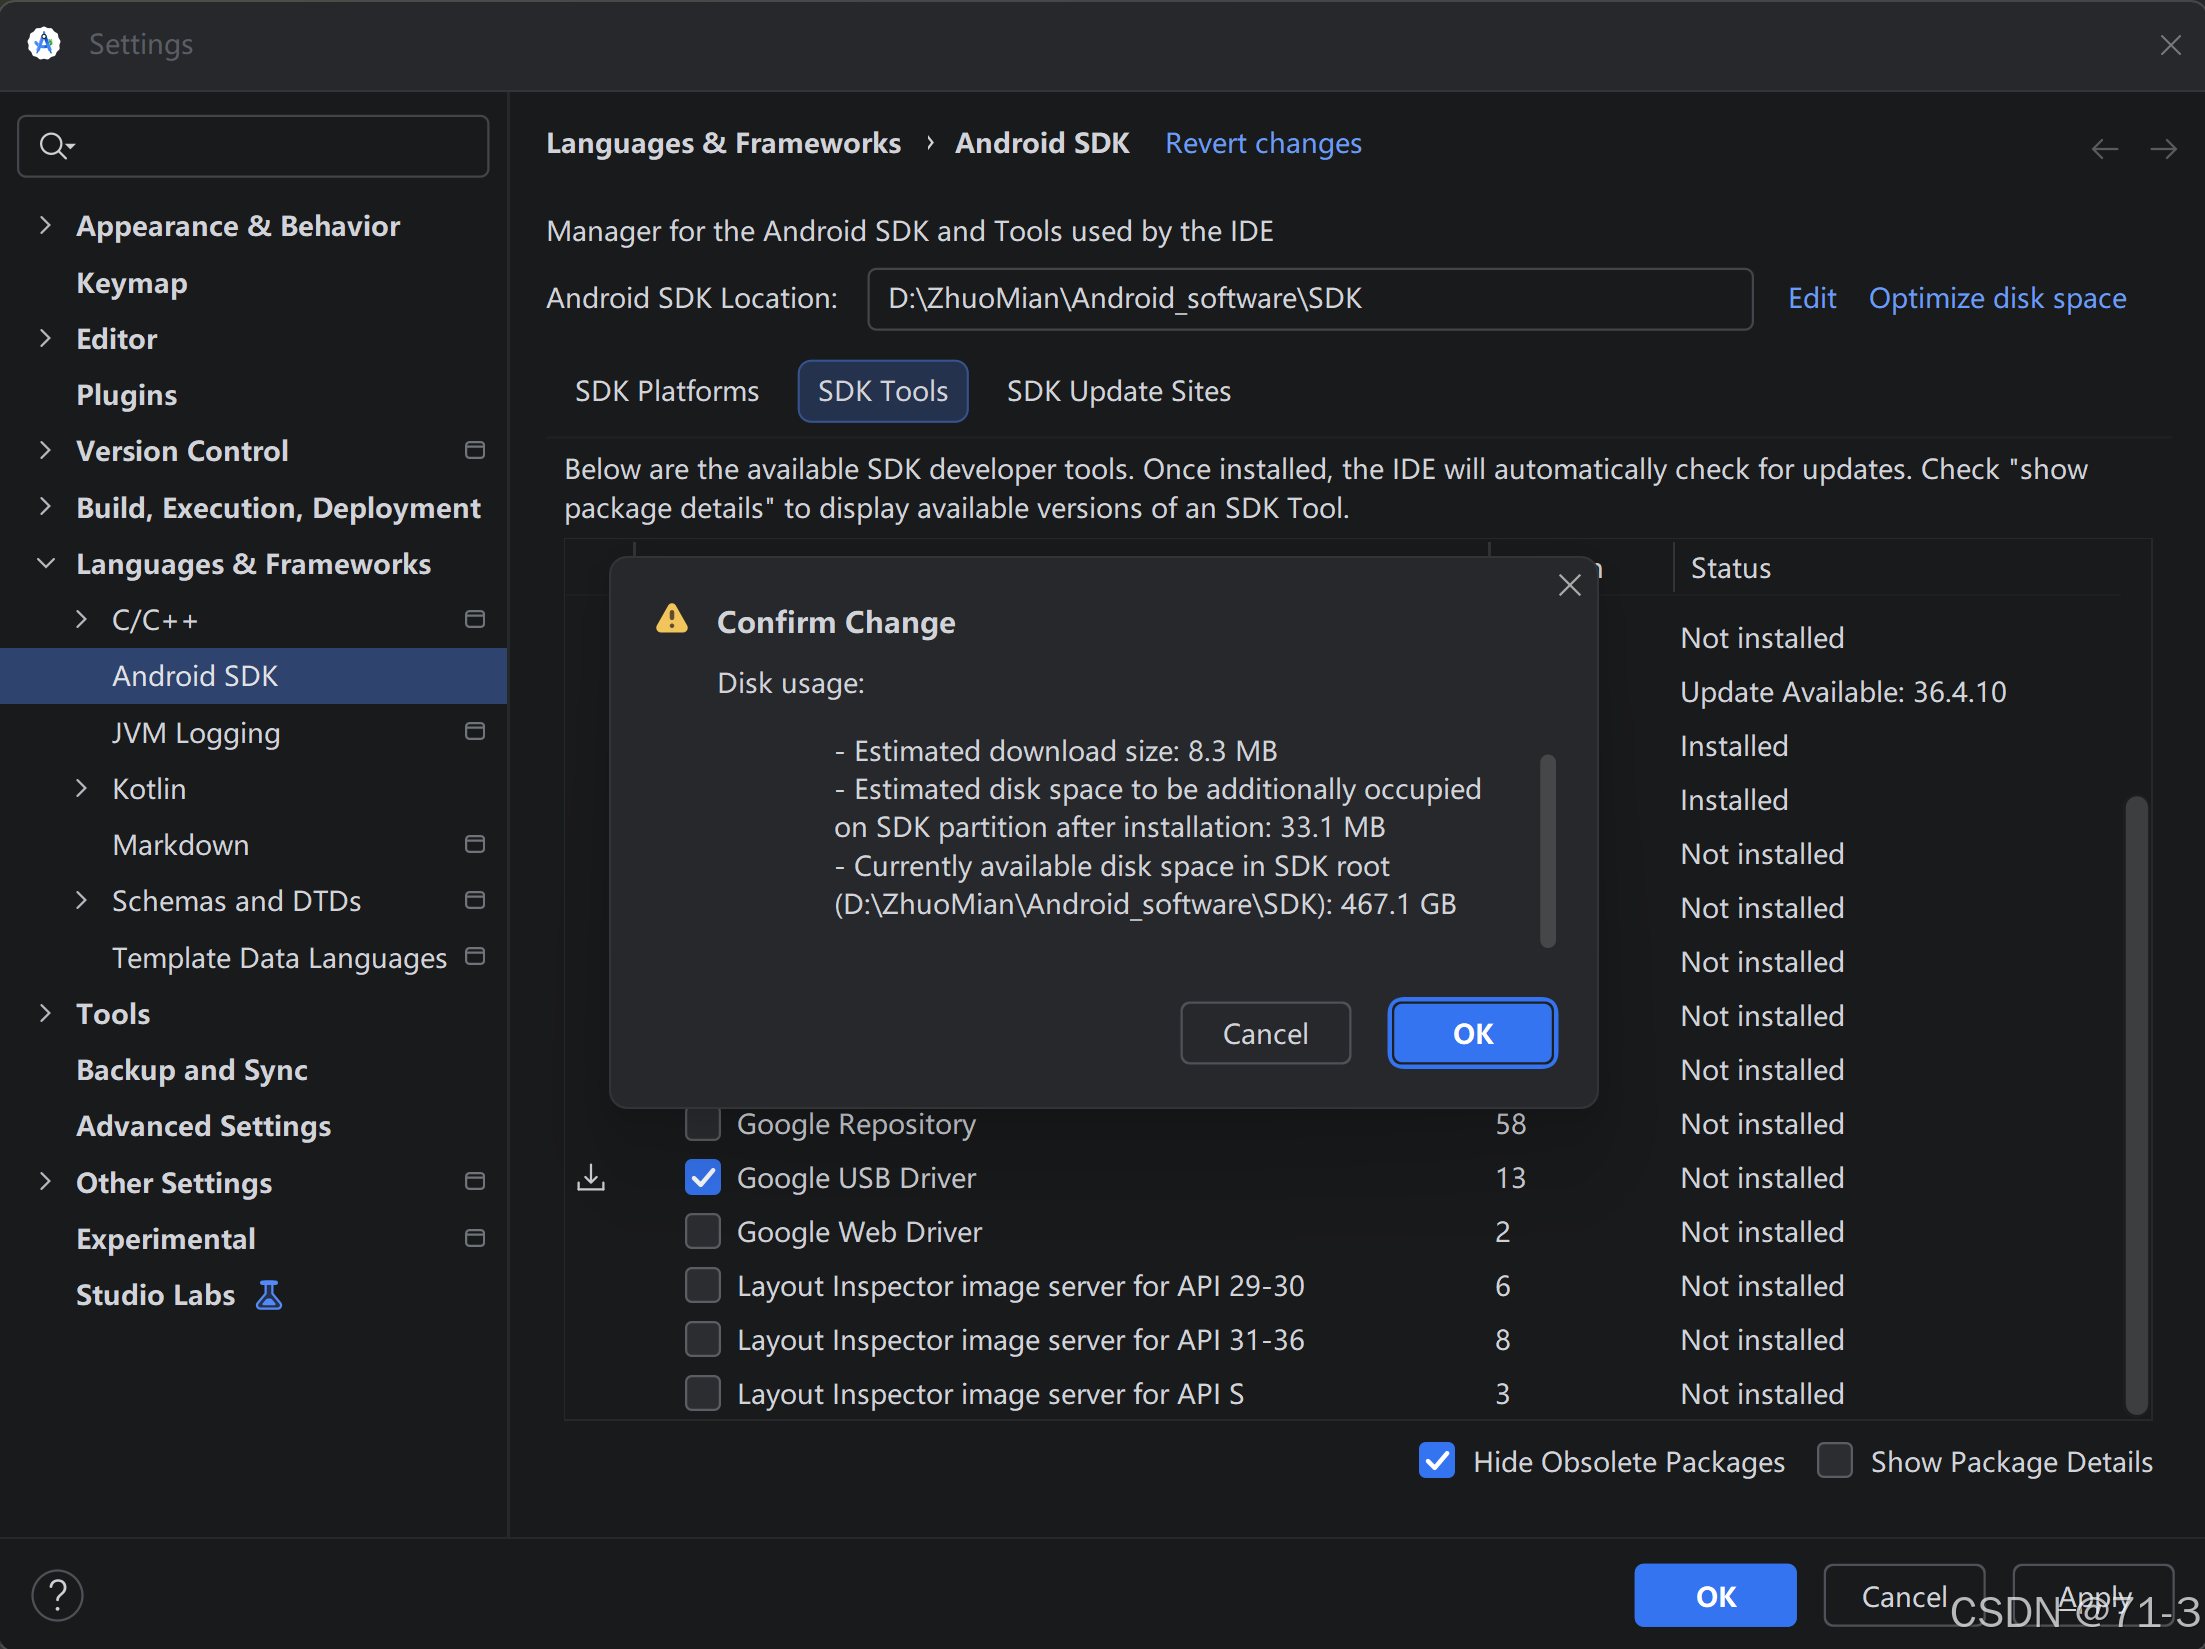2205x1649 pixels.
Task: Click the navigate back arrow icon
Action: click(2104, 149)
